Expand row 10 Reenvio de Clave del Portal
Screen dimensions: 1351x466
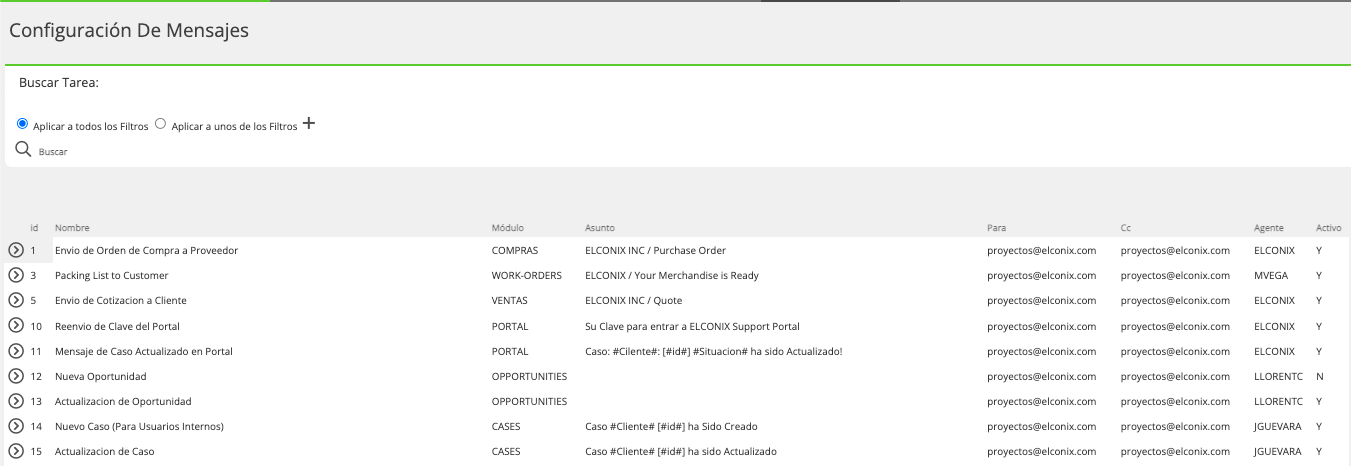(x=16, y=326)
